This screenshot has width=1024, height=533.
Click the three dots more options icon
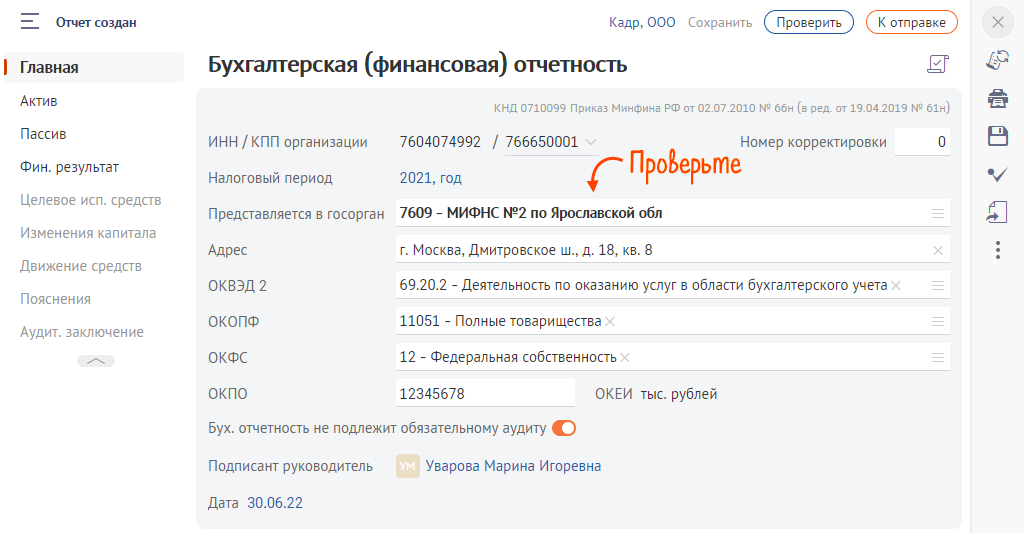997,250
